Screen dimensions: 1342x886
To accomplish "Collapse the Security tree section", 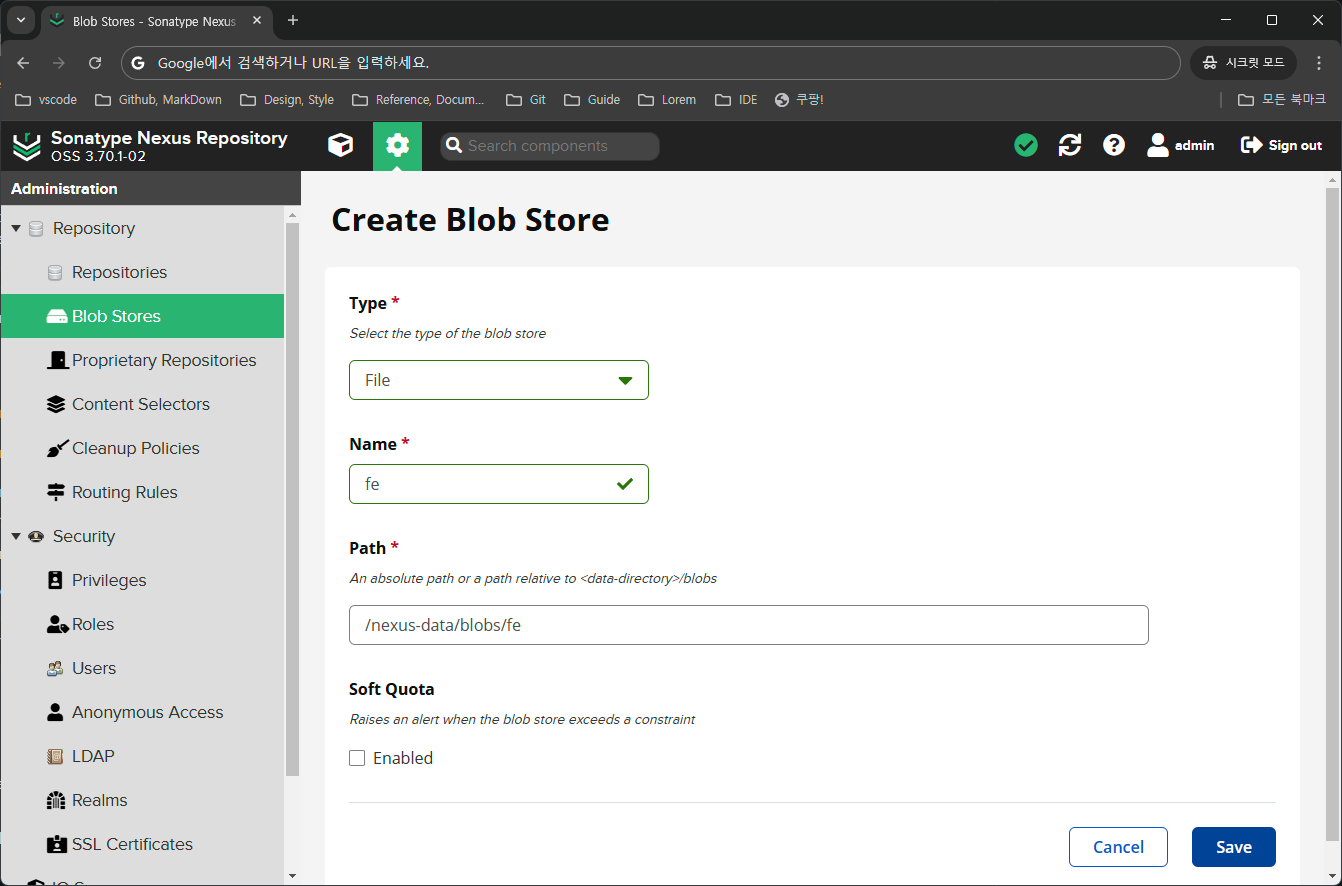I will pyautogui.click(x=16, y=537).
